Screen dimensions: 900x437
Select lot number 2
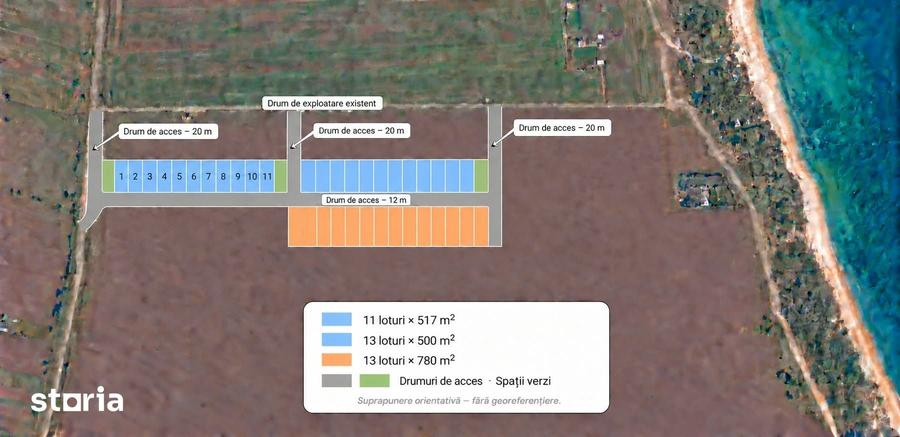pyautogui.click(x=135, y=176)
